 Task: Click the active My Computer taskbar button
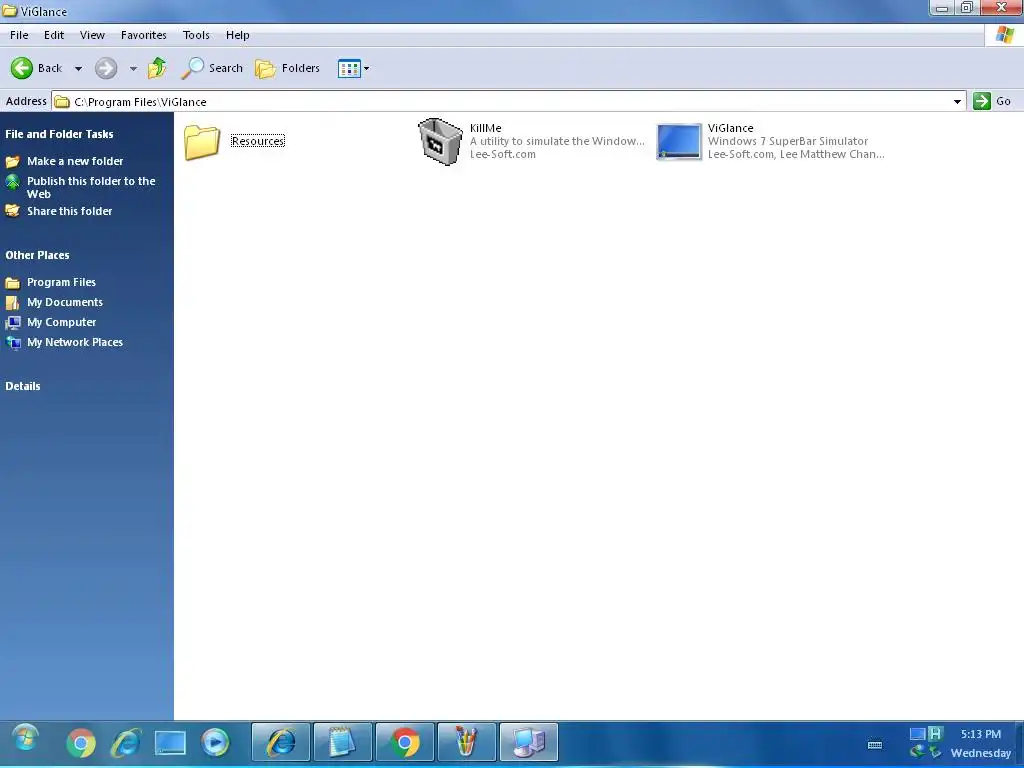pos(529,742)
